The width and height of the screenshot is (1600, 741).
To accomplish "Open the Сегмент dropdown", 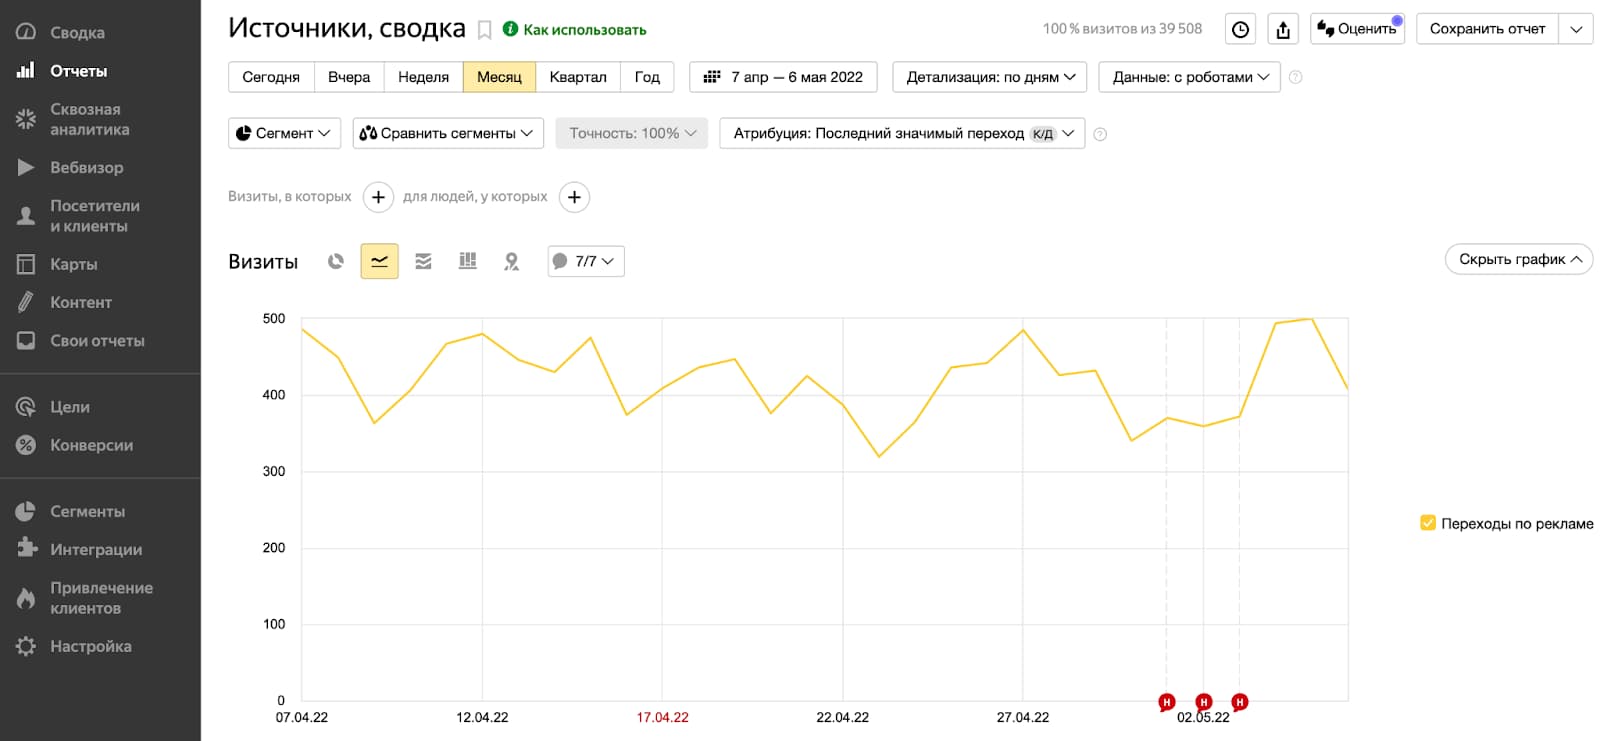I will click(x=284, y=133).
